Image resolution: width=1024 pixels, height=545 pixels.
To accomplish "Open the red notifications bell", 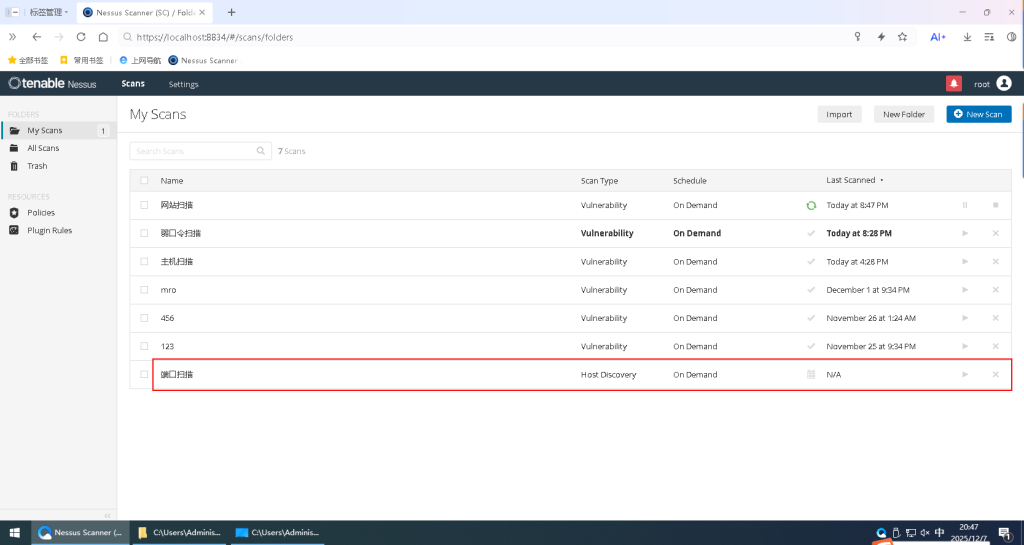I will click(953, 84).
